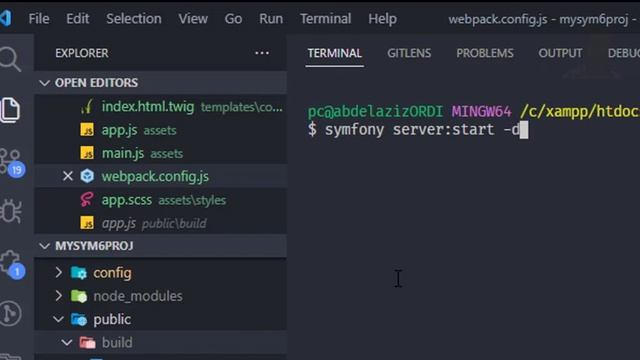Open the Git graph activity bar icon
Screen dimensions: 640x360
pyautogui.click(x=10, y=313)
